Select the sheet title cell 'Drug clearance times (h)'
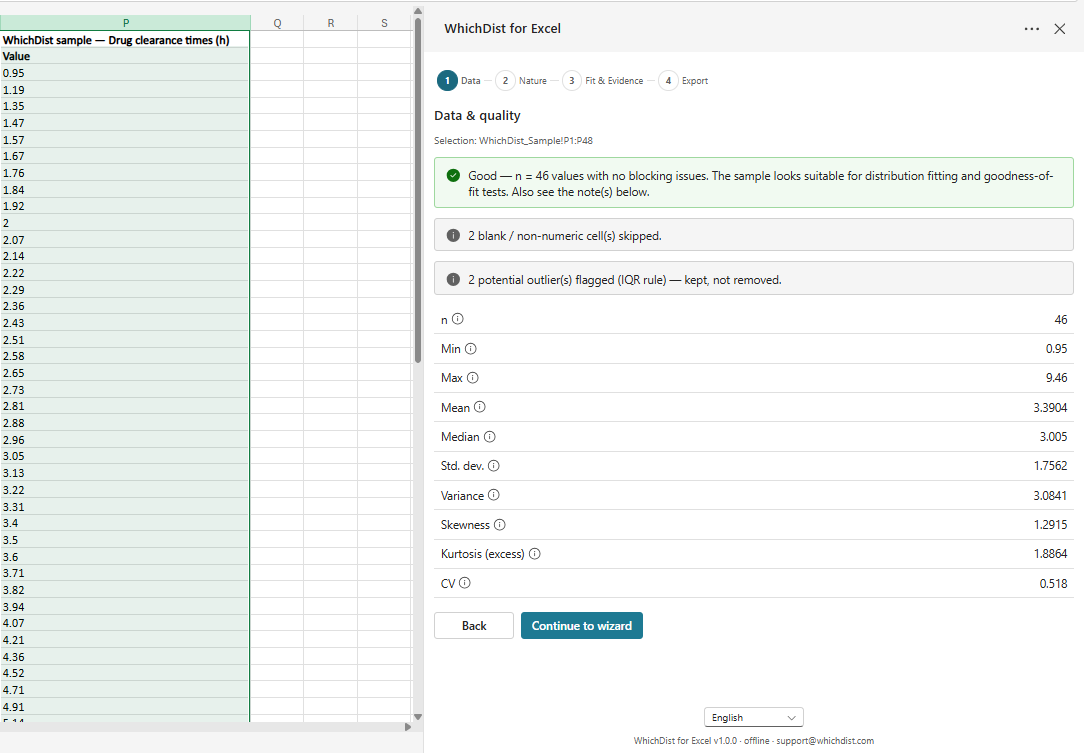 125,40
